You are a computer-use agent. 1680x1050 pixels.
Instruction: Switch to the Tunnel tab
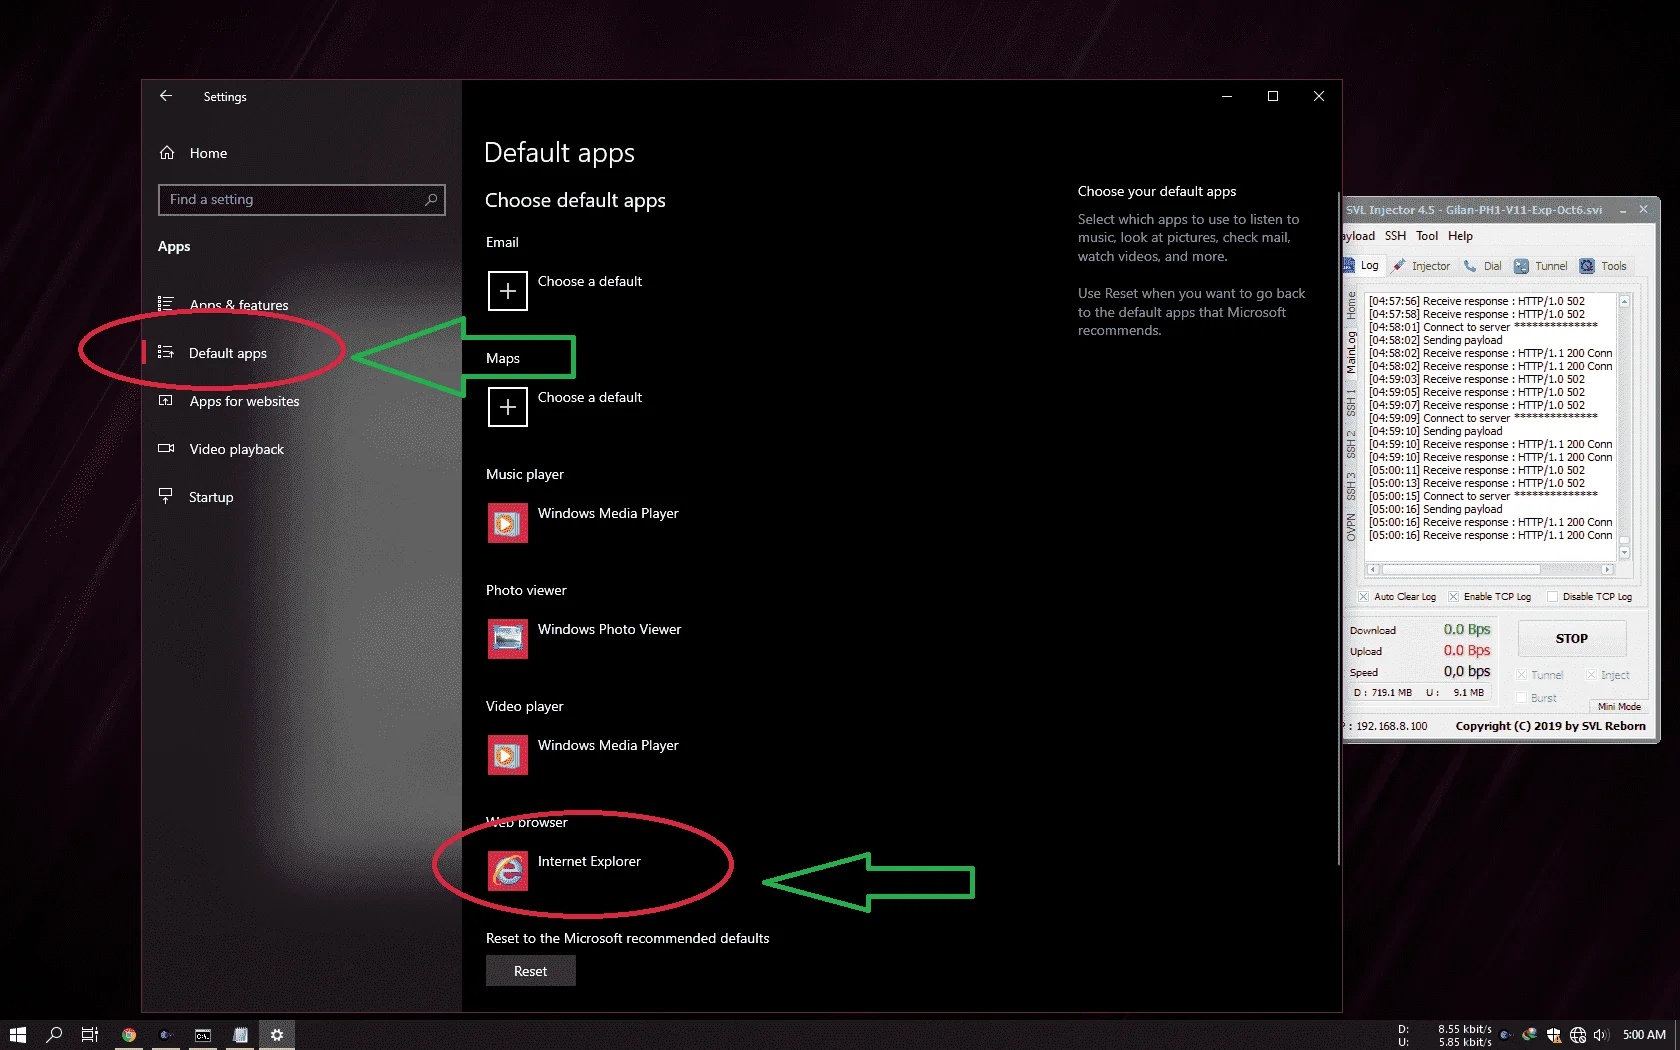click(x=1541, y=266)
